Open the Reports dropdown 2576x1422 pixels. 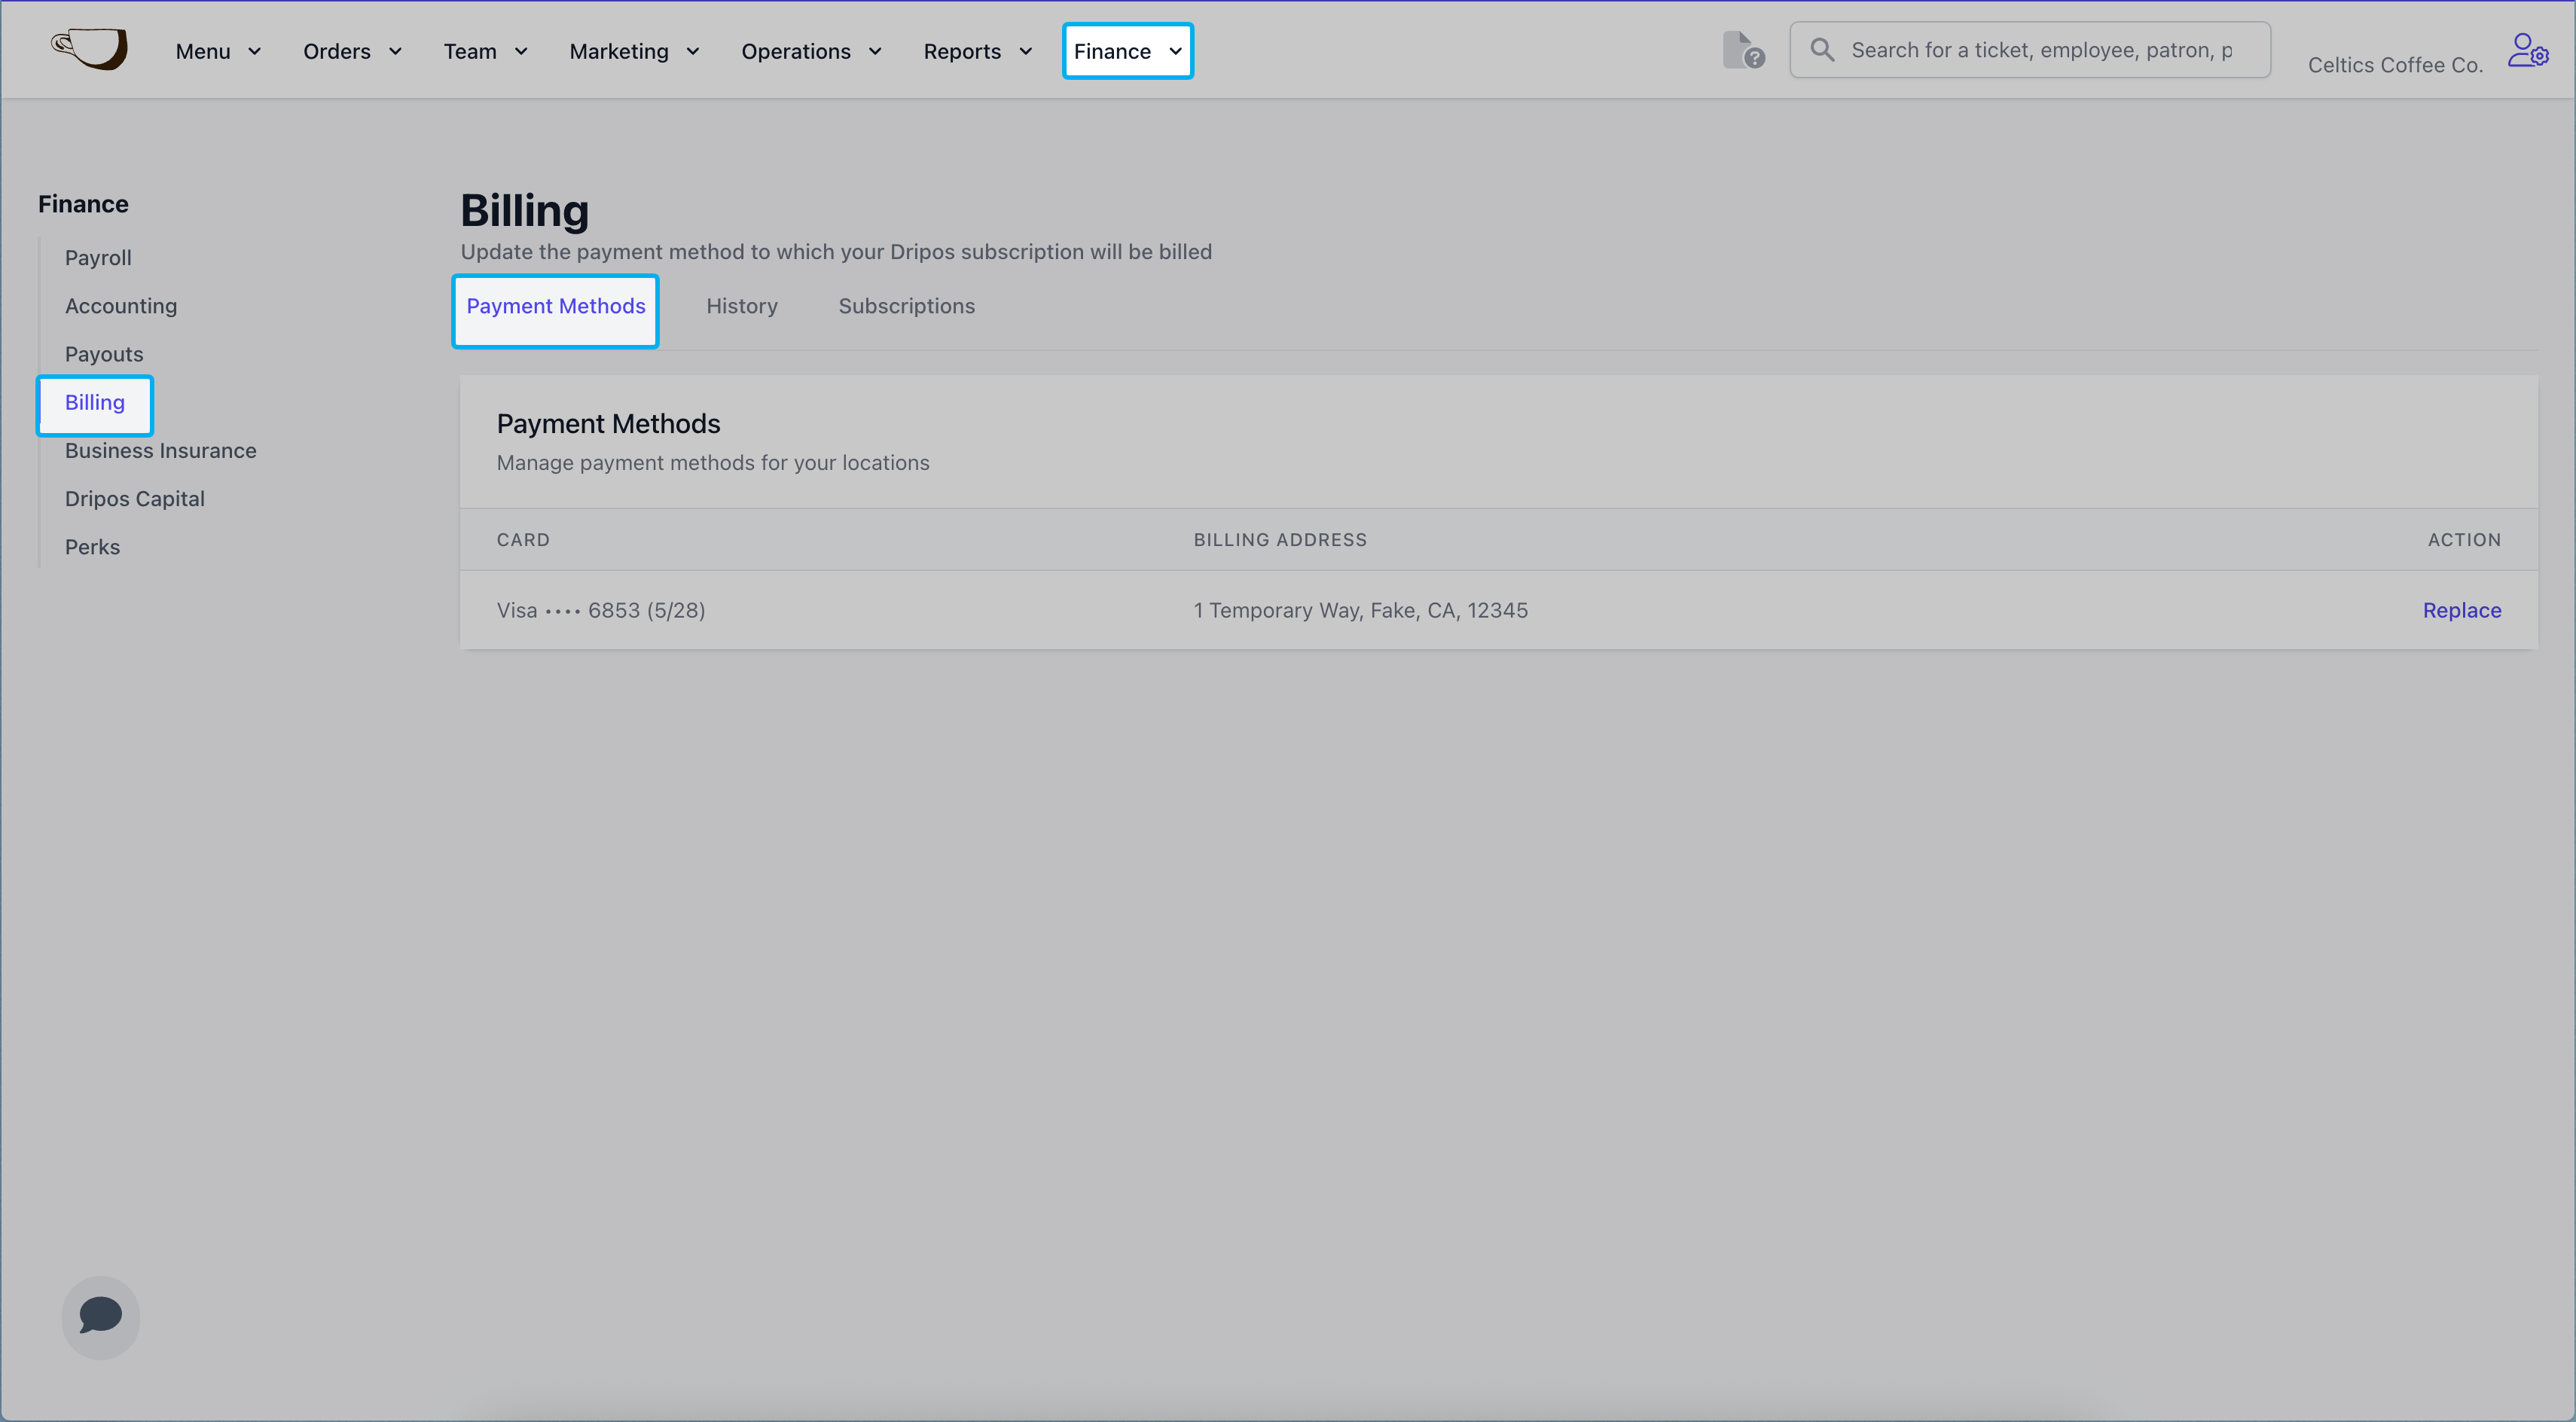[977, 51]
